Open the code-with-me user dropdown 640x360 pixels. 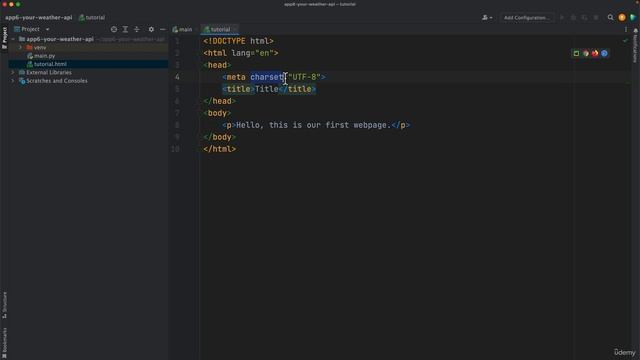[487, 18]
